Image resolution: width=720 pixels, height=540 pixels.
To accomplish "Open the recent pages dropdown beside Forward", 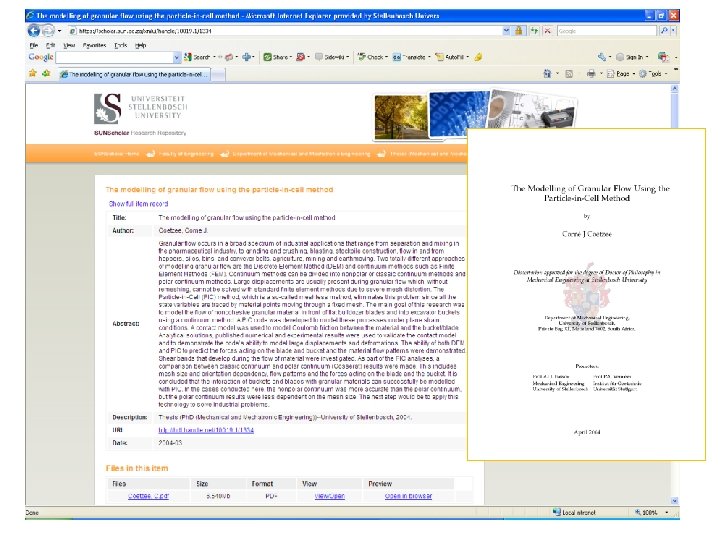I will click(59, 31).
